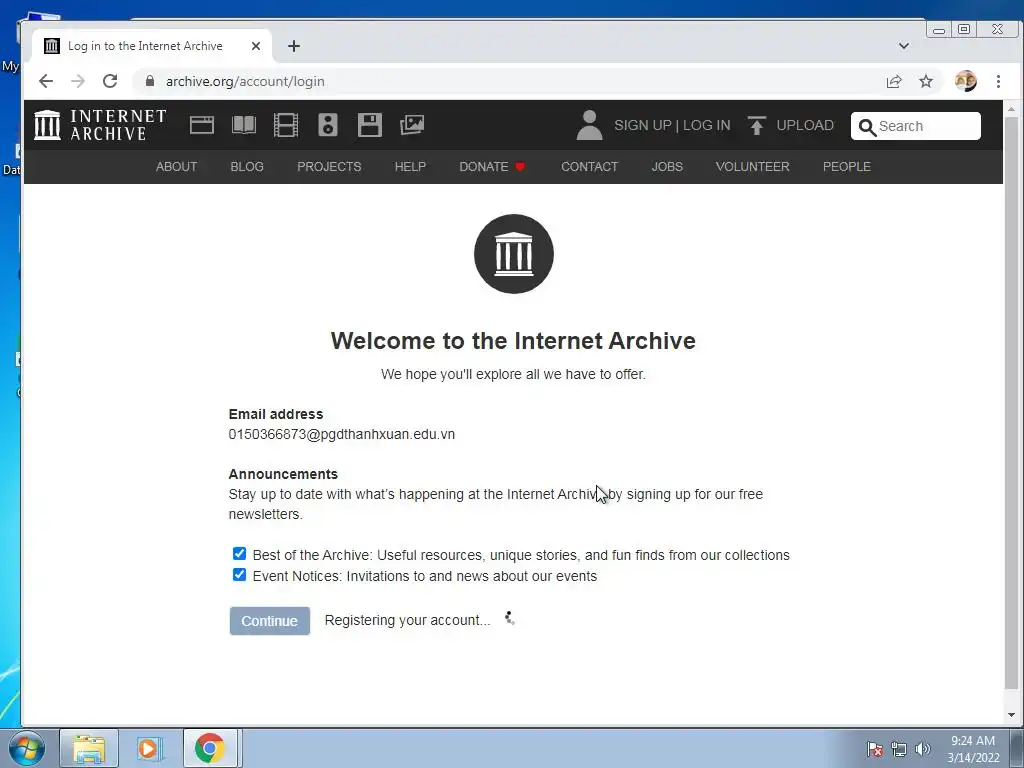Click the red heart next to DONATE
The width and height of the screenshot is (1024, 768).
pos(520,167)
